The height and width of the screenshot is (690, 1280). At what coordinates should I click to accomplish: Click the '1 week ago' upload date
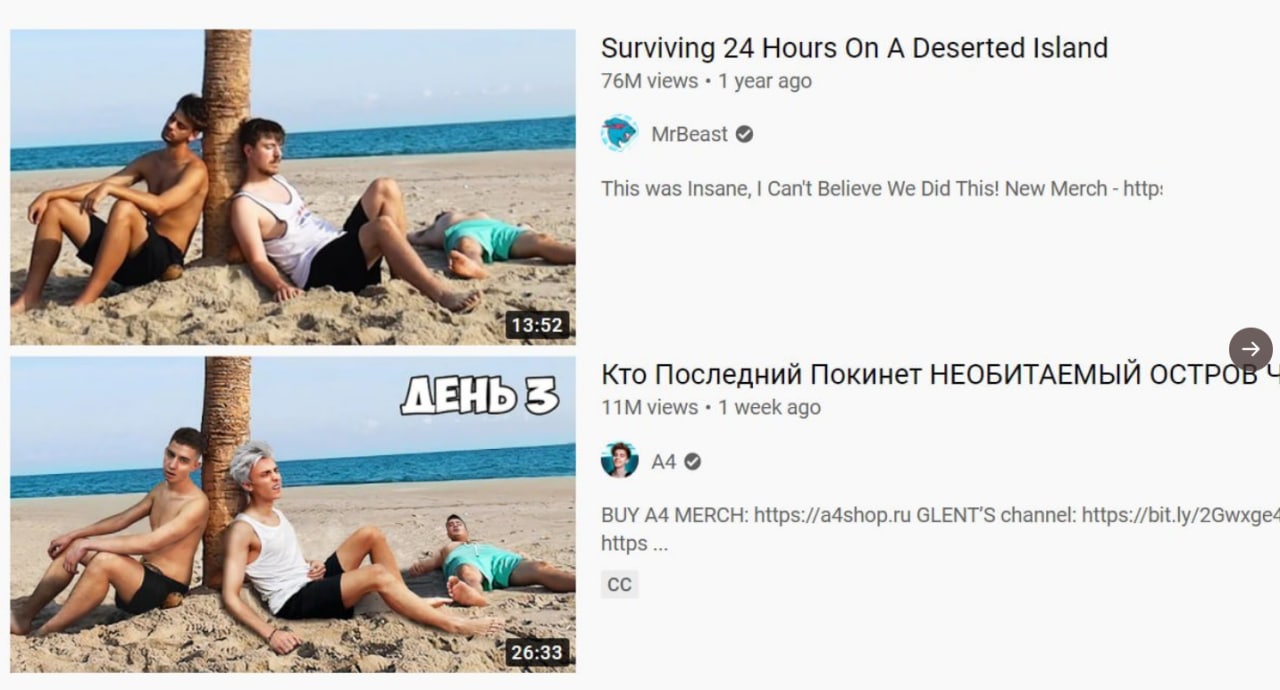click(769, 407)
